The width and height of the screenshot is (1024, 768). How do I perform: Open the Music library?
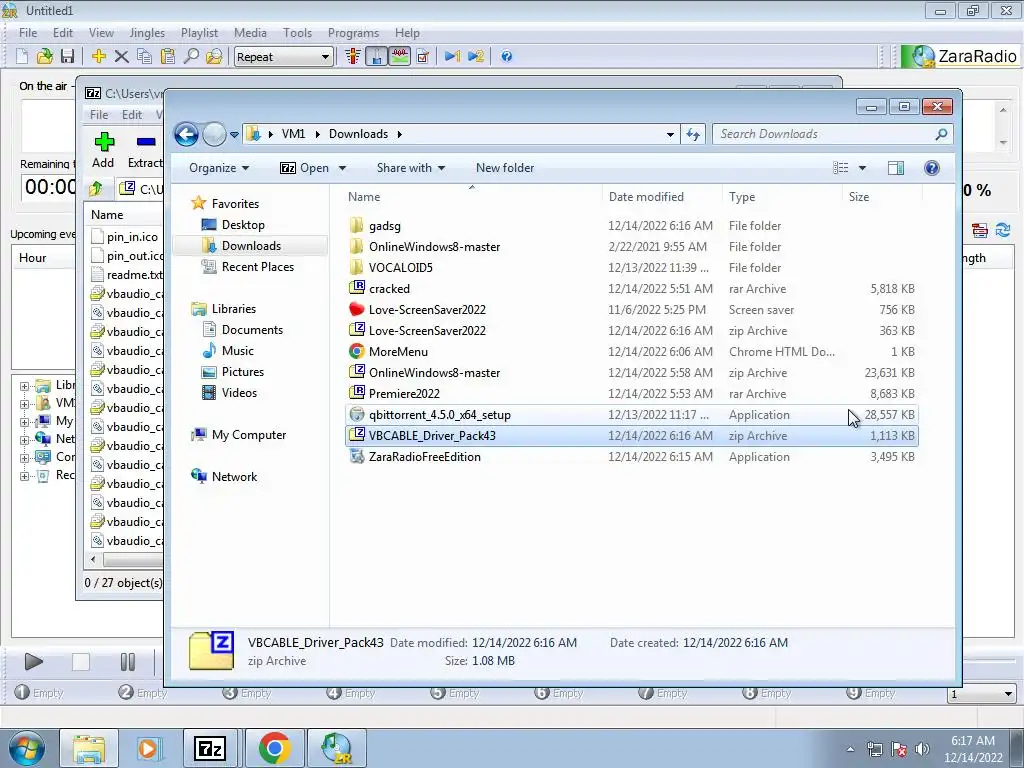238,351
